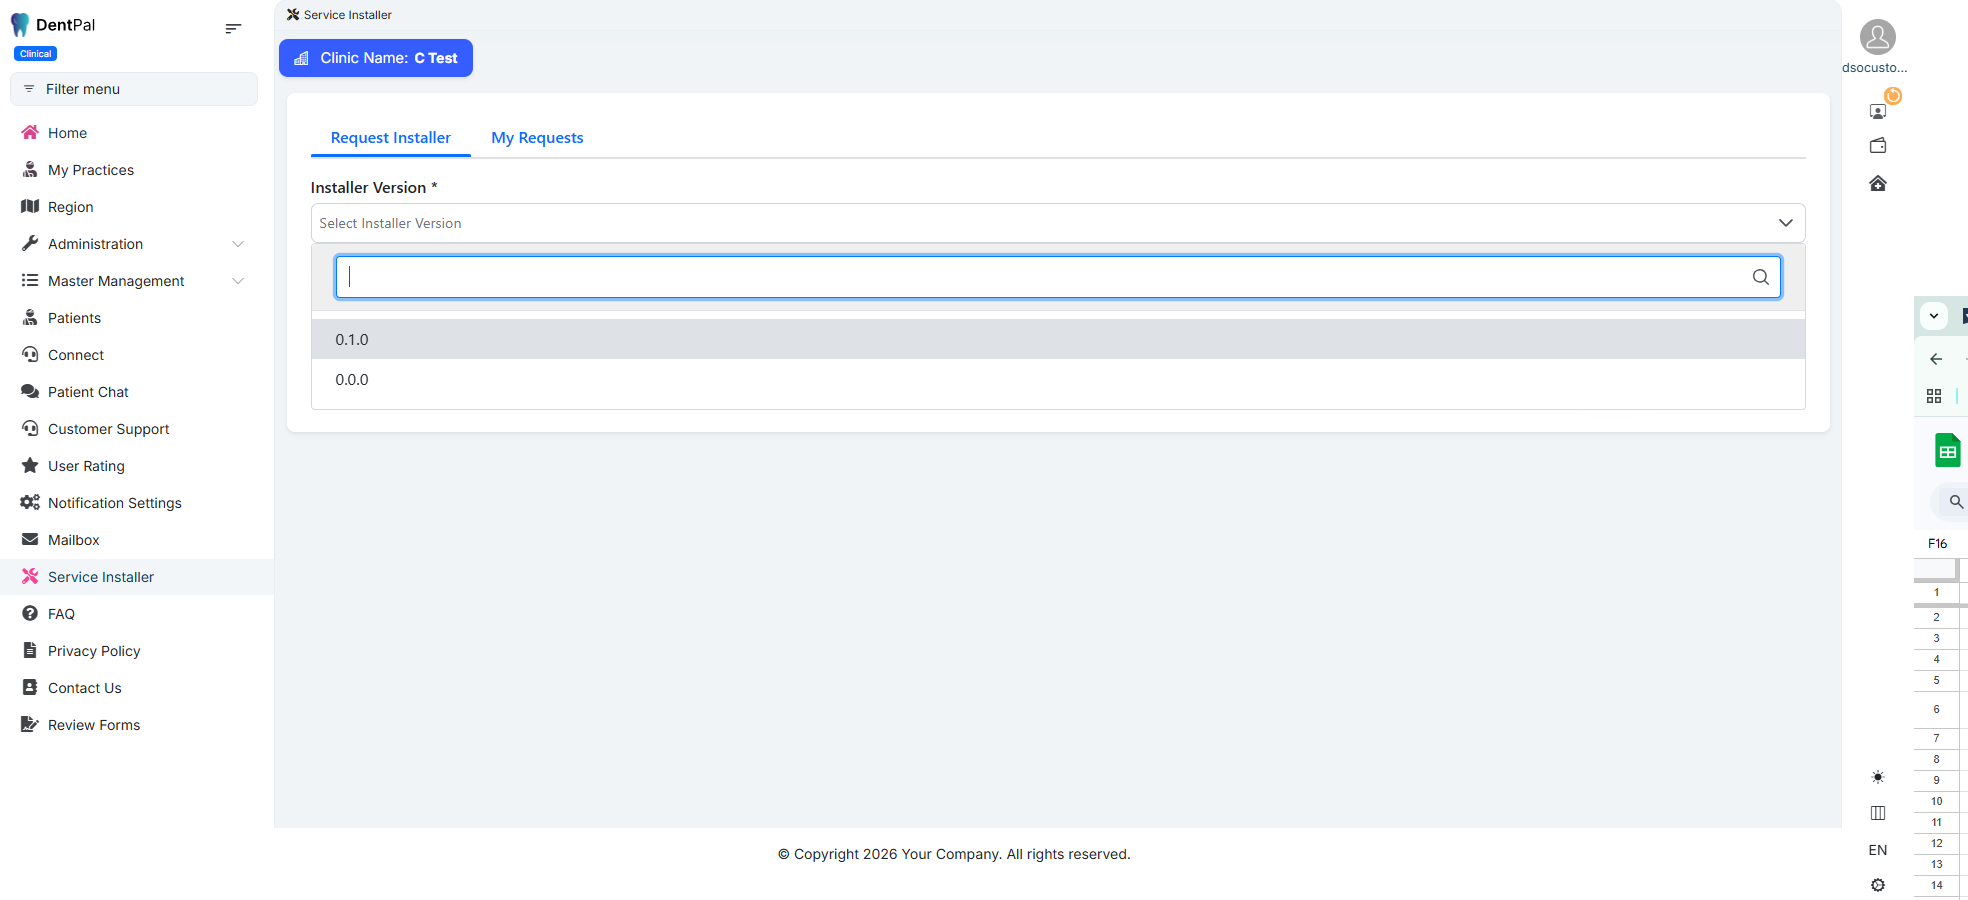Open the wallet icon in right panel
Image resolution: width=1968 pixels, height=900 pixels.
(x=1878, y=146)
